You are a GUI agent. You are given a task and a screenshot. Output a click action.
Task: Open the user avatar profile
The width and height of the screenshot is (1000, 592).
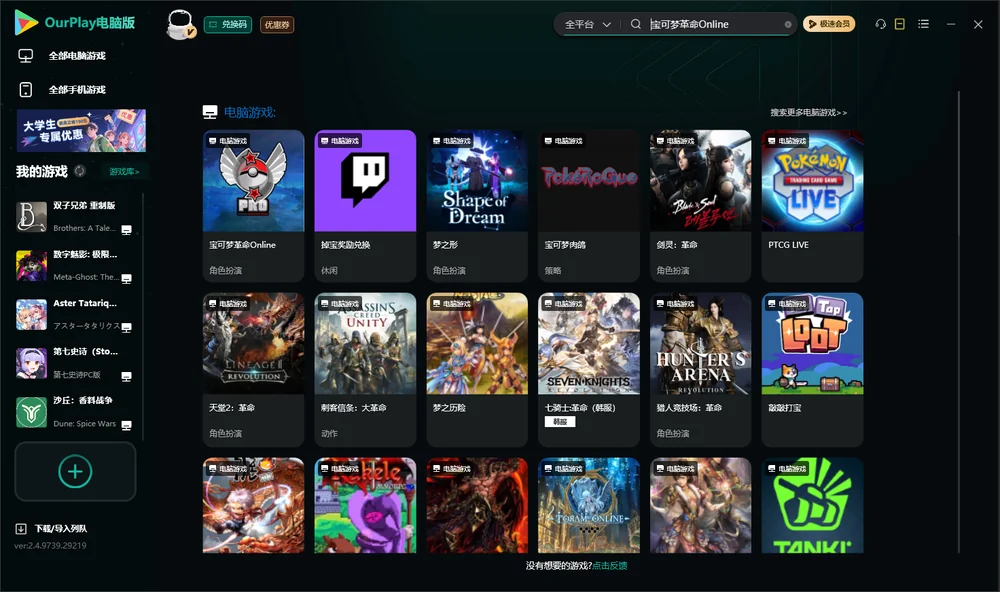pyautogui.click(x=180, y=24)
